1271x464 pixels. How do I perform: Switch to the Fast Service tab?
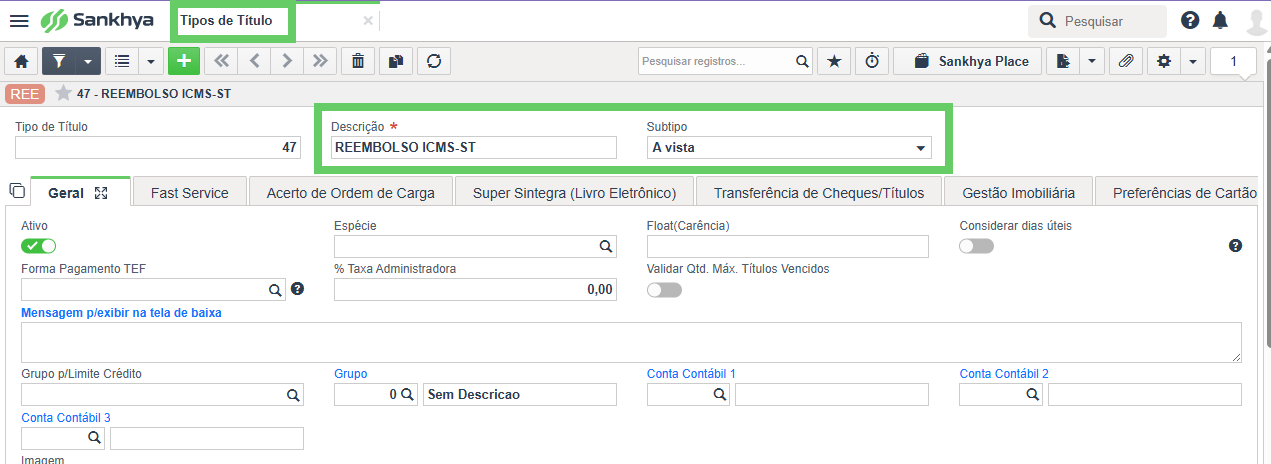click(x=190, y=193)
